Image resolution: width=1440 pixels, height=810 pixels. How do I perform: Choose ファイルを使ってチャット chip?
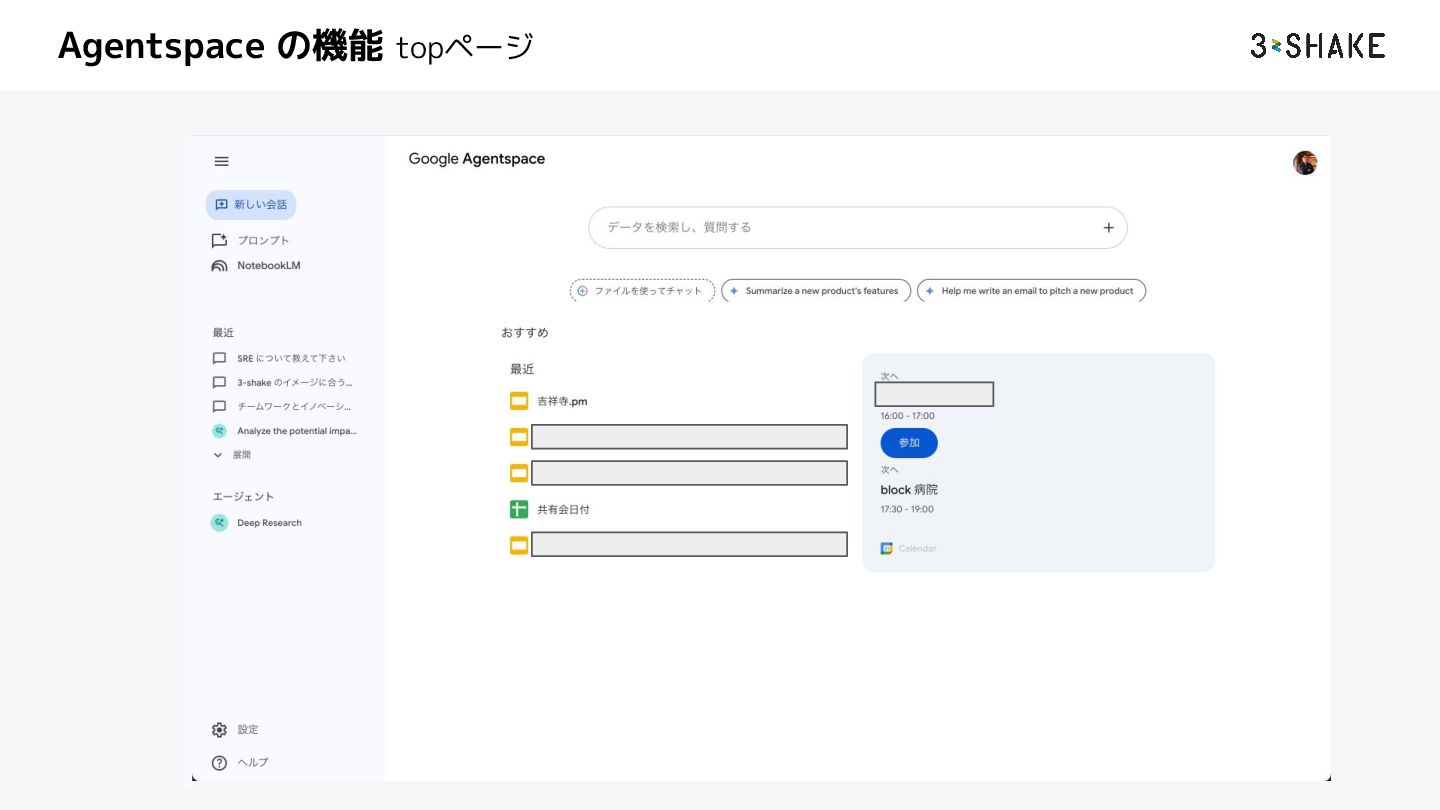[x=642, y=291]
